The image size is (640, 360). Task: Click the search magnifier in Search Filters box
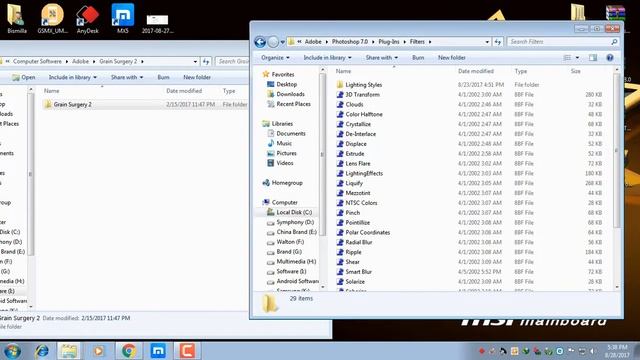(613, 42)
